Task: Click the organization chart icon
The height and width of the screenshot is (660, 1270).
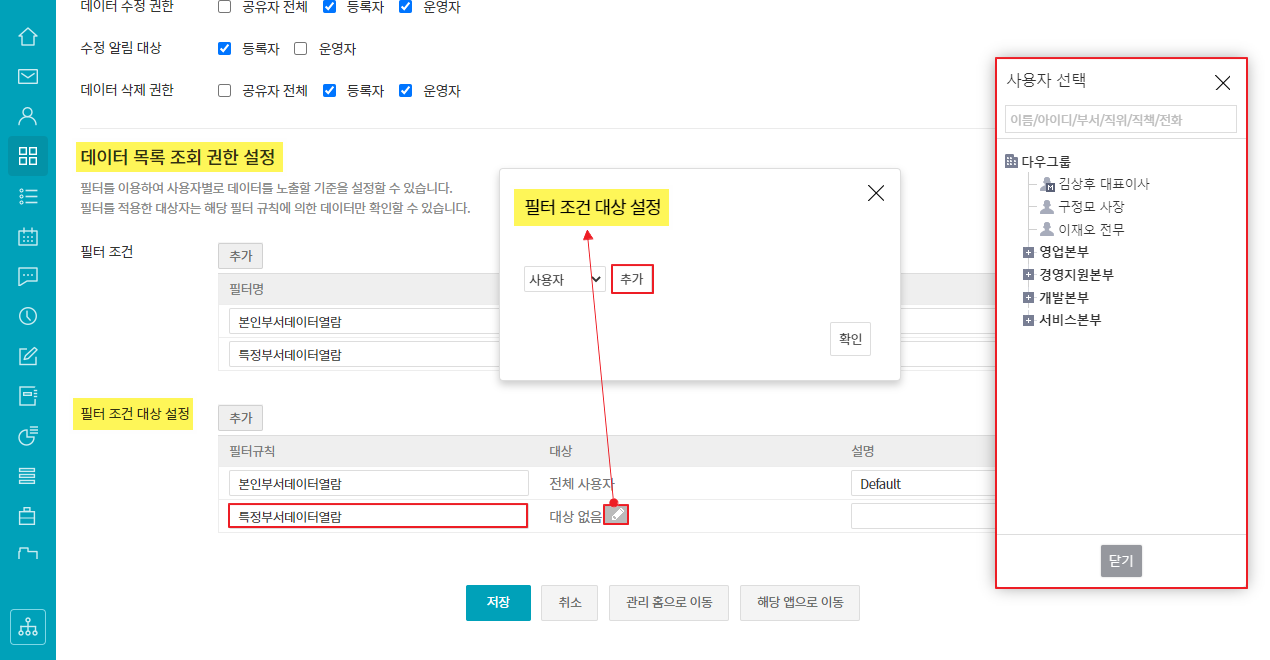Action: tap(28, 627)
